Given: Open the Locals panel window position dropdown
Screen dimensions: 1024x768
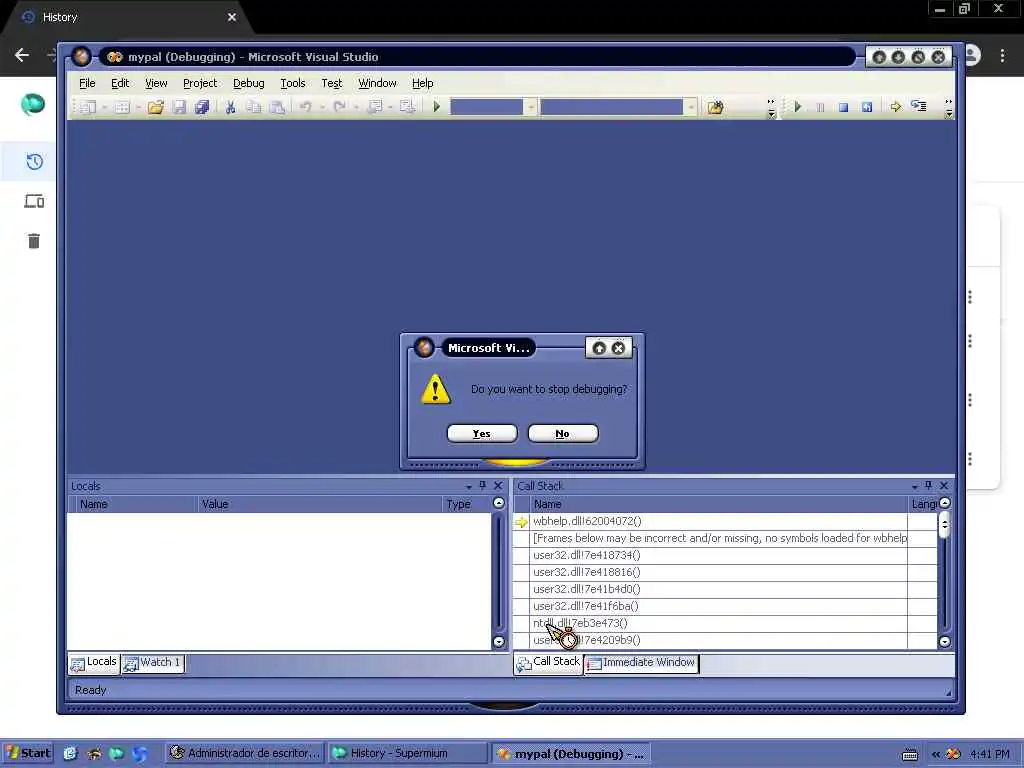Looking at the screenshot, I should tap(468, 487).
